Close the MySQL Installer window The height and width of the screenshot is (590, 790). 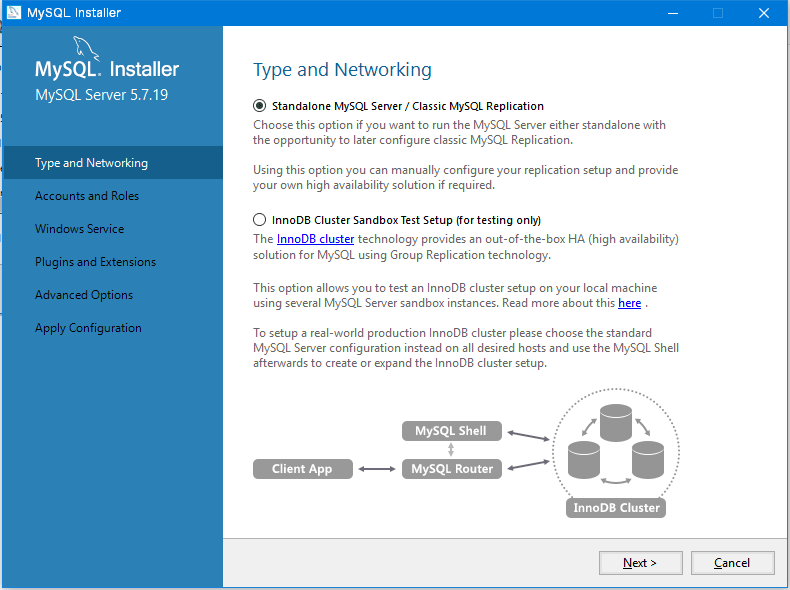tap(764, 13)
